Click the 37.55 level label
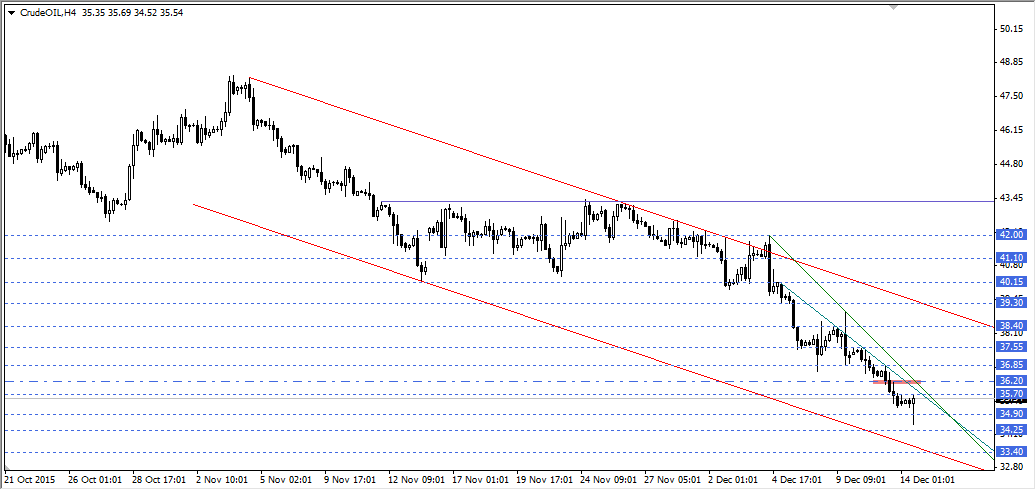Viewport: 1036px width, 490px height. (1011, 347)
